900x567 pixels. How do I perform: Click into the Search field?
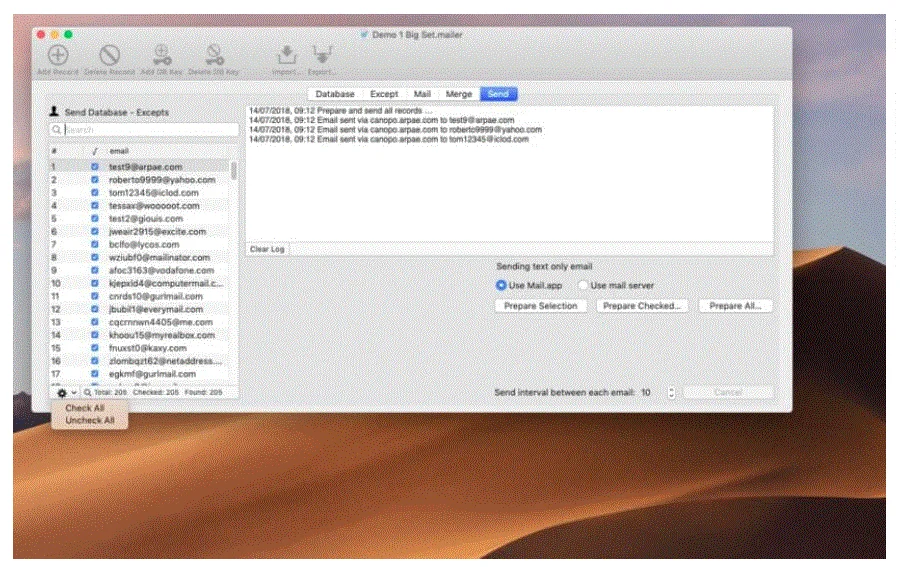pyautogui.click(x=145, y=130)
